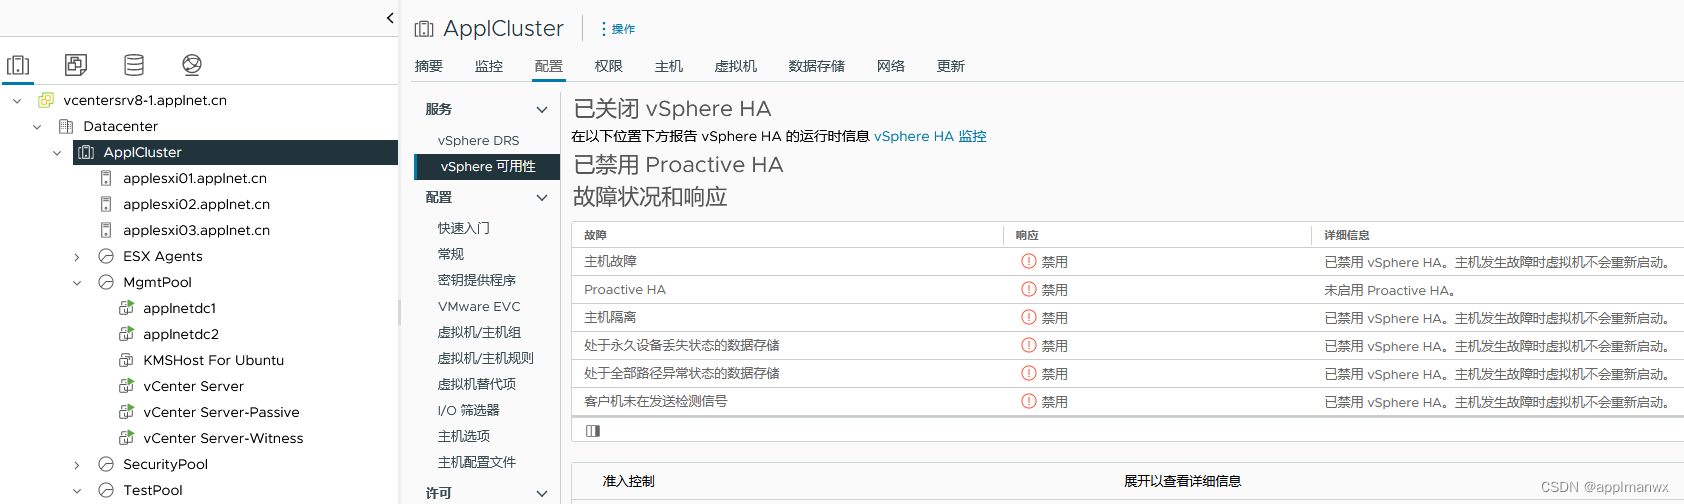Screen dimensions: 1684x504
Task: Switch to the 数据存储 tab
Action: 816,66
